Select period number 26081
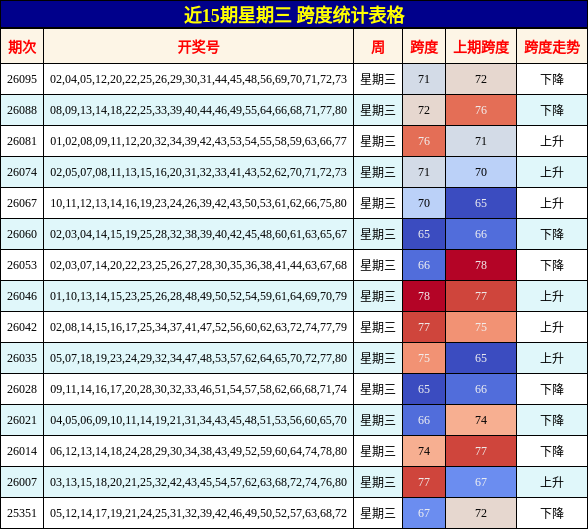588x529 pixels. coord(22,141)
